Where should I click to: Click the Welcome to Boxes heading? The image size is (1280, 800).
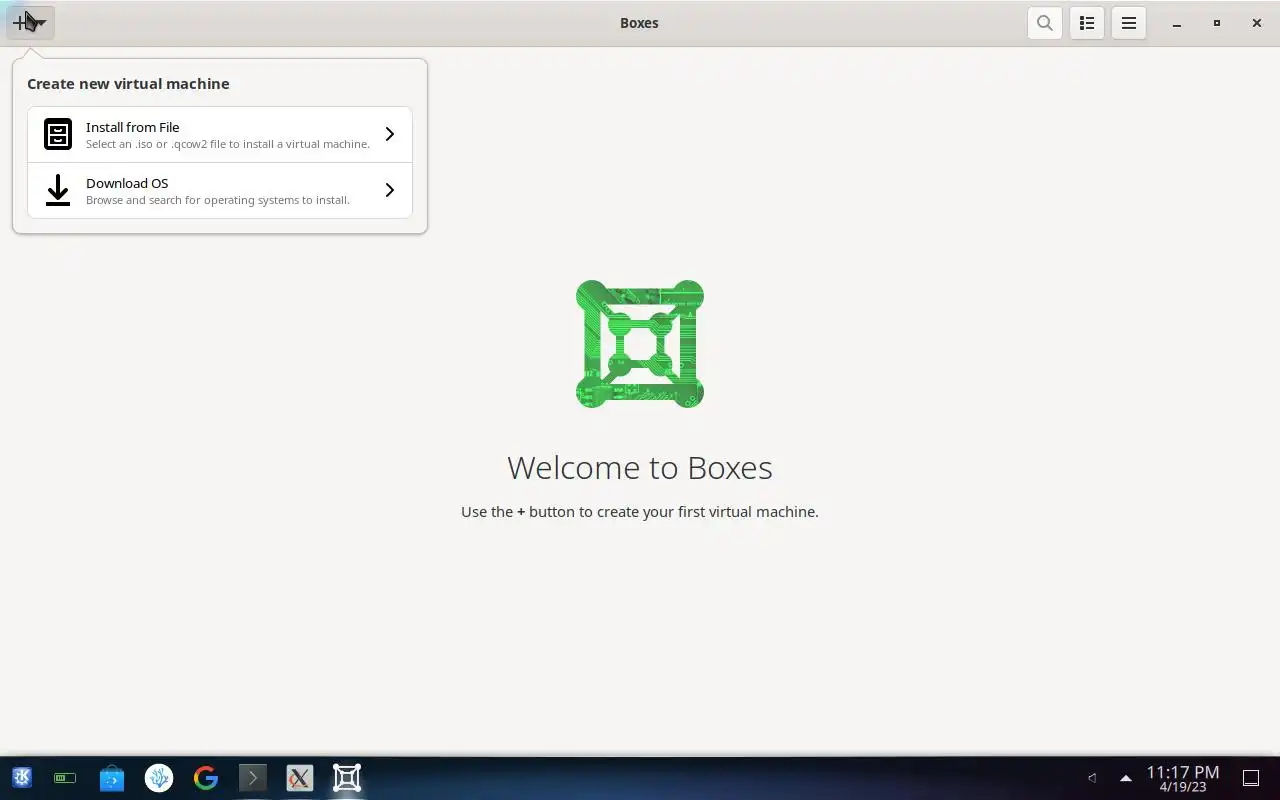coord(640,467)
